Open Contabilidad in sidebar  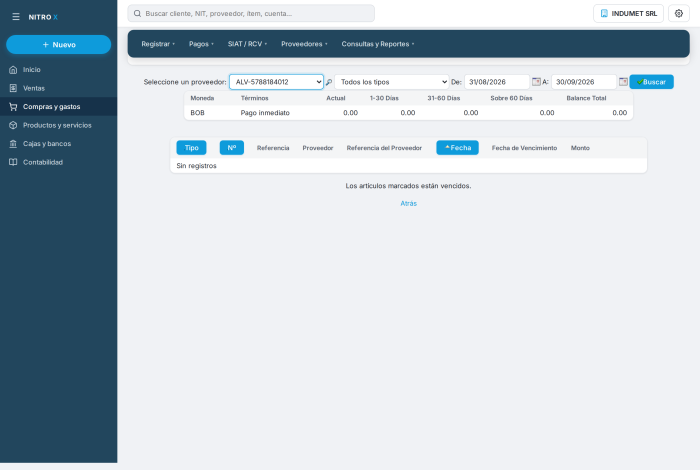point(58,162)
